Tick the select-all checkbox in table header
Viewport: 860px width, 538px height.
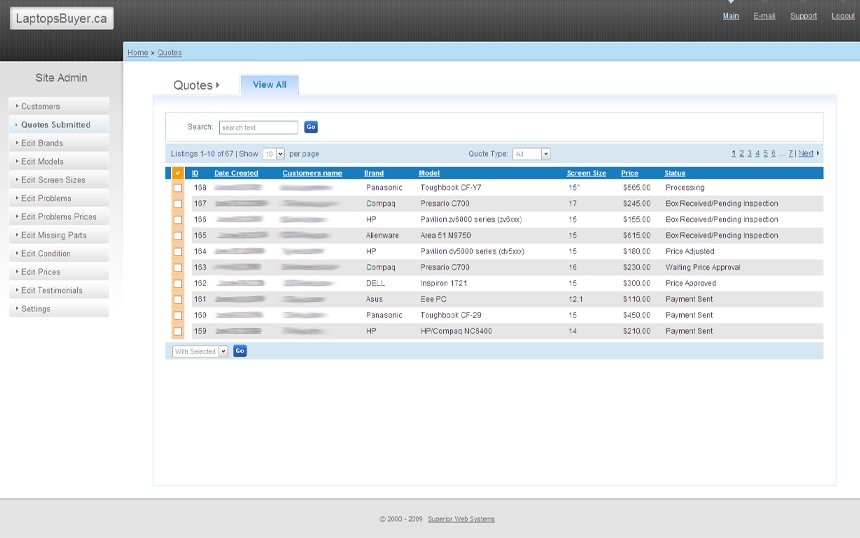pos(178,173)
